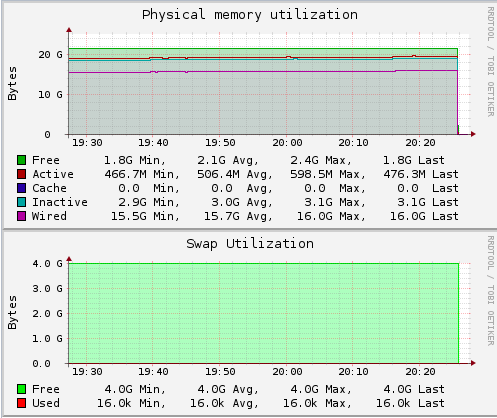
Task: Click the 4.0 G swap axis label
Action: tap(47, 264)
